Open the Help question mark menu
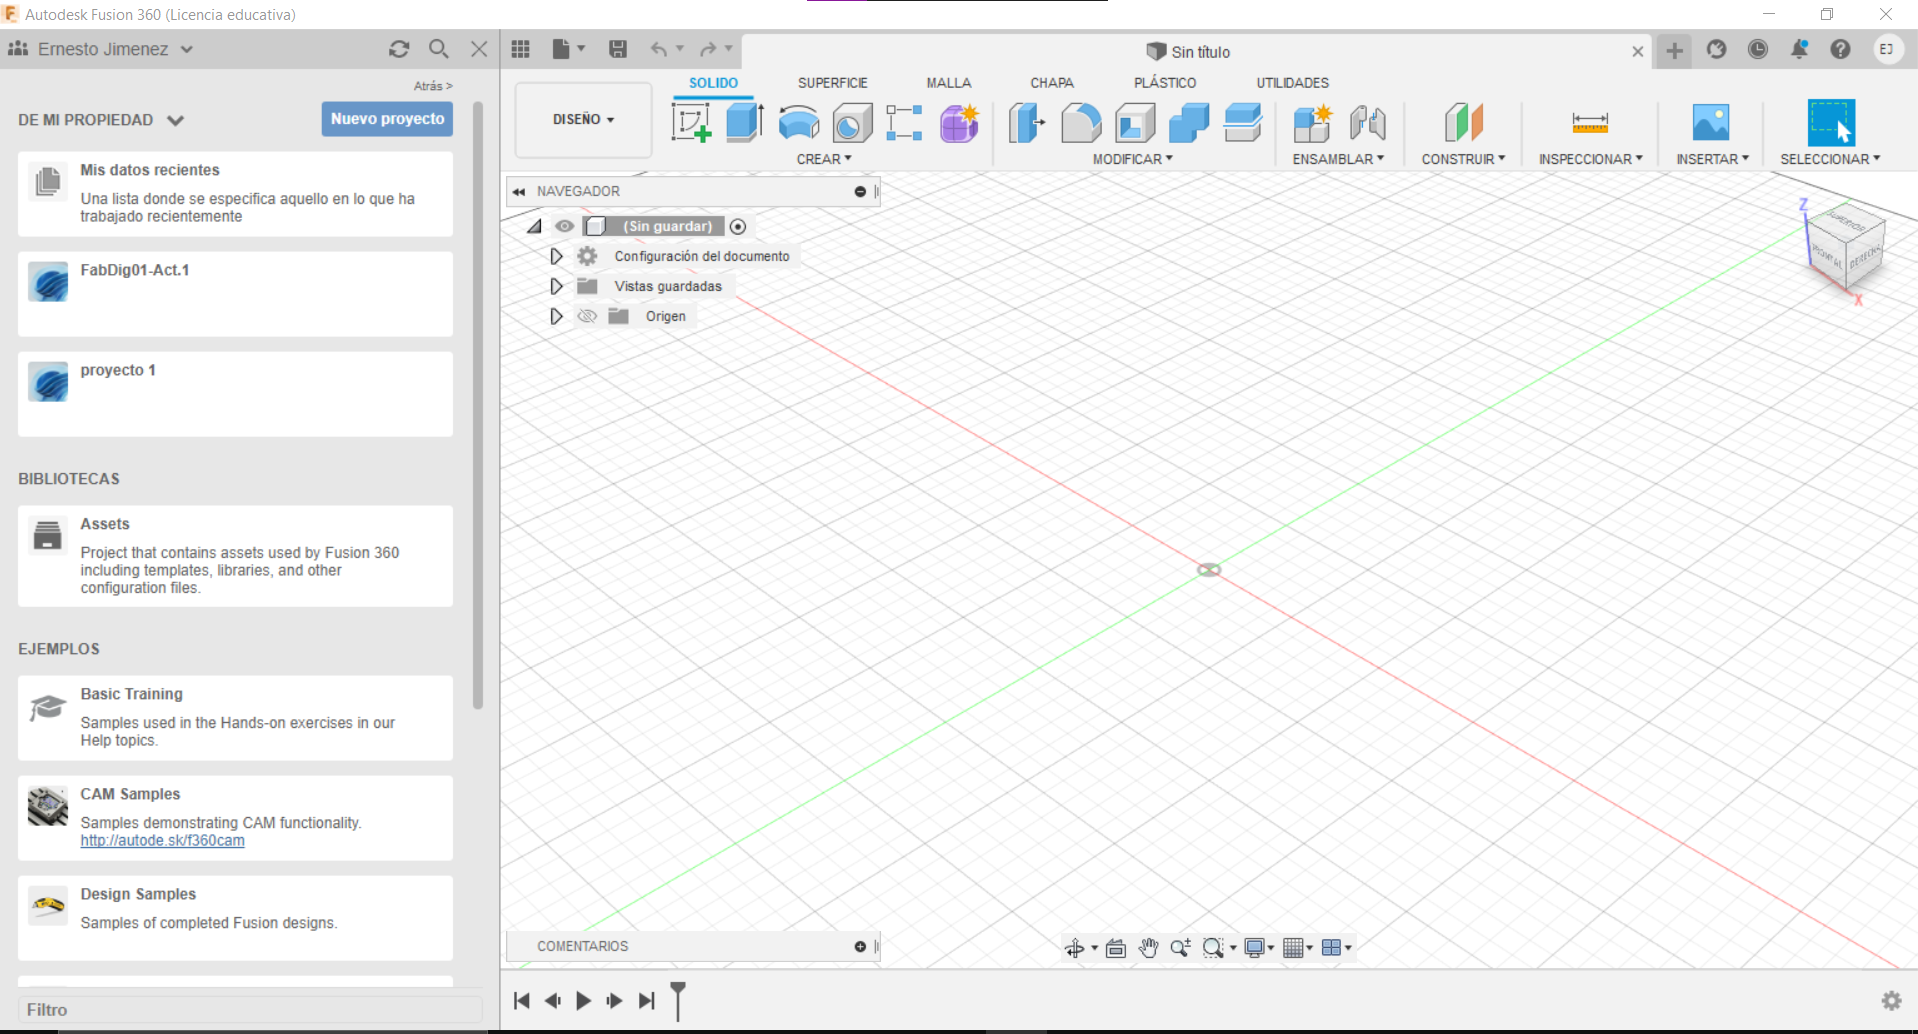This screenshot has height=1034, width=1918. pos(1840,49)
